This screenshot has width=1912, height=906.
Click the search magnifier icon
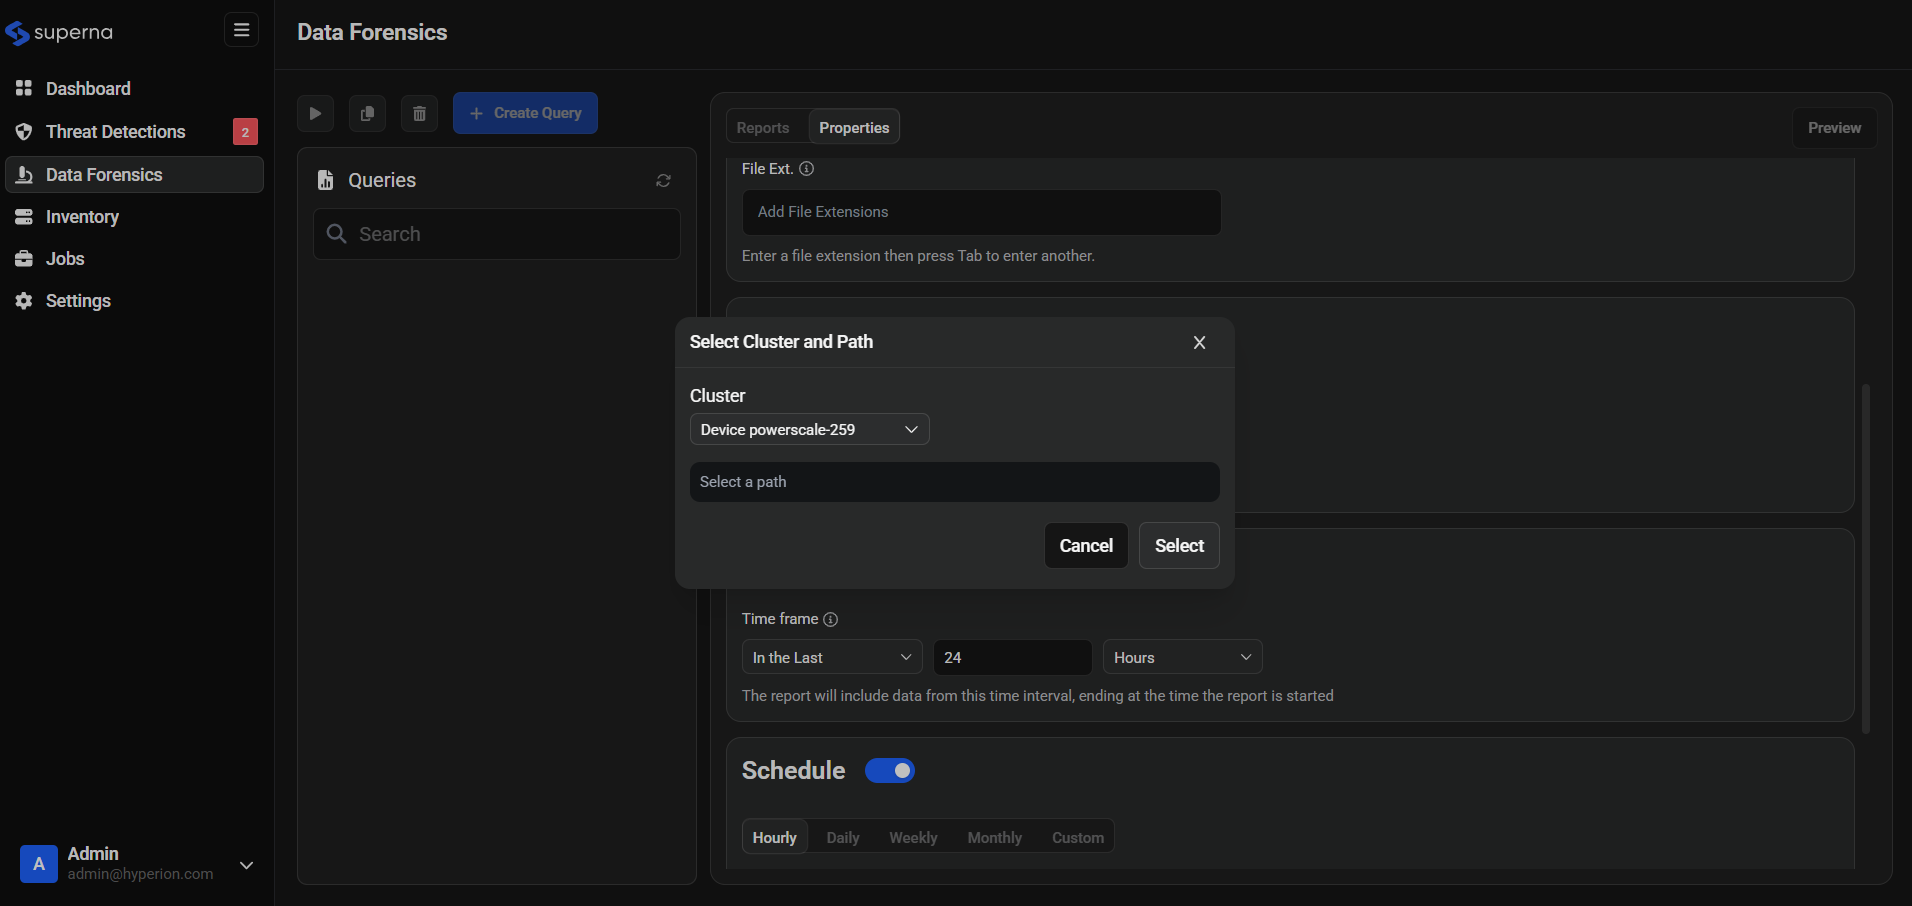click(337, 234)
